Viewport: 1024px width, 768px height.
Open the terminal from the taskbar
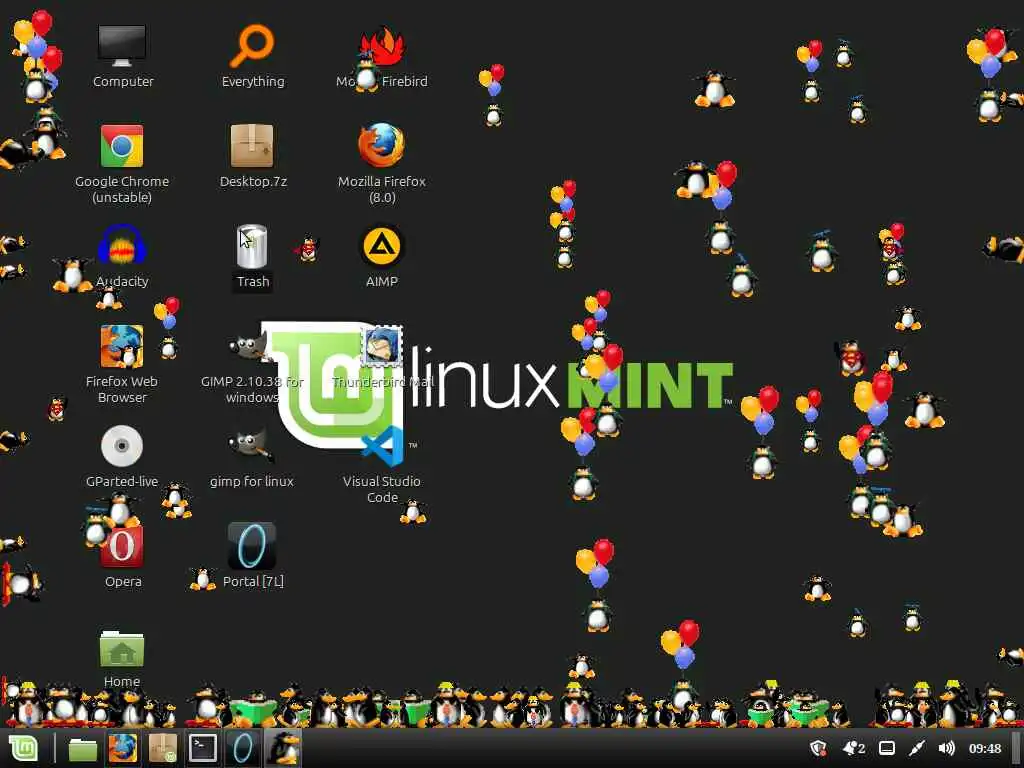pos(203,748)
